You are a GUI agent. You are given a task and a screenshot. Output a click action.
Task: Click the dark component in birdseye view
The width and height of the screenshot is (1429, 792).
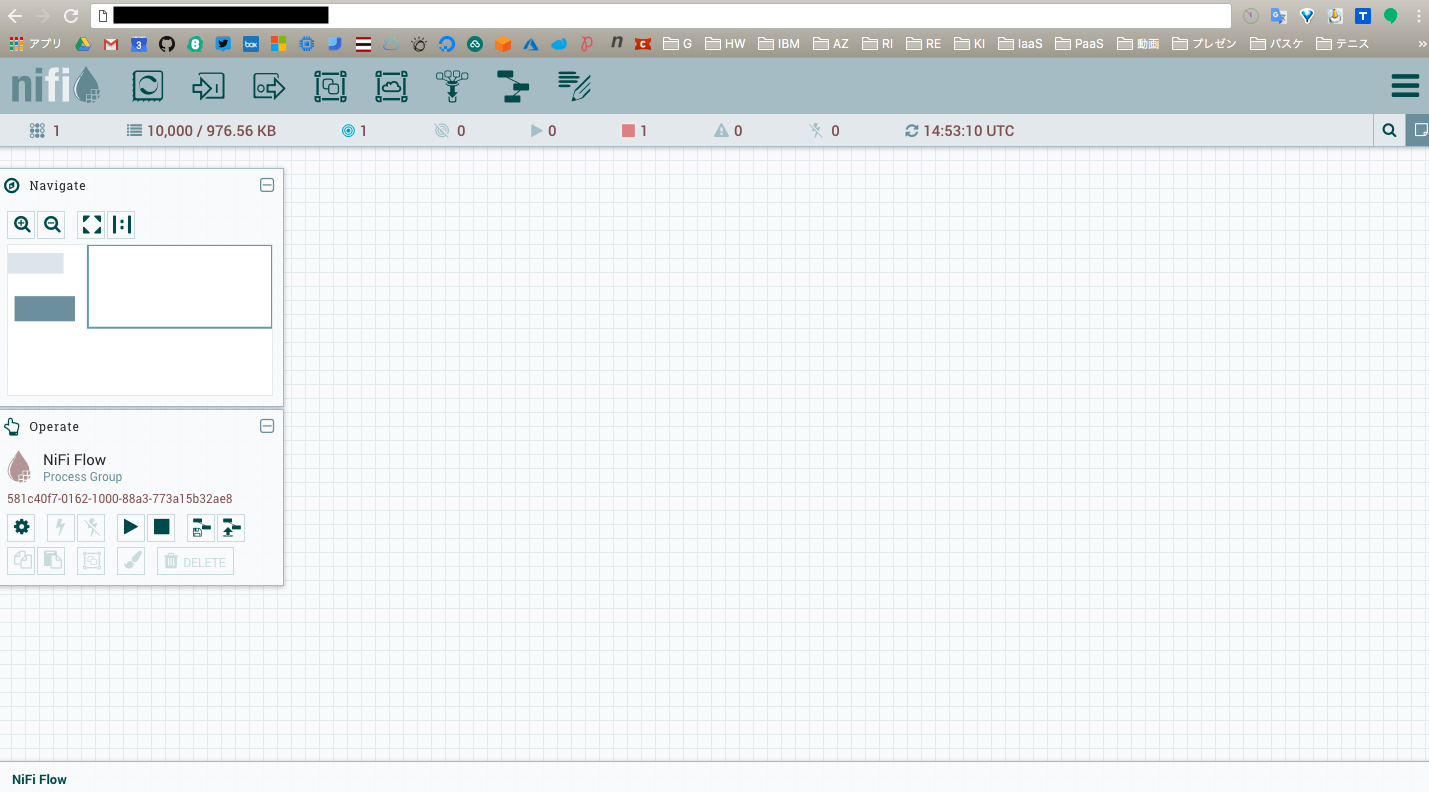coord(45,309)
